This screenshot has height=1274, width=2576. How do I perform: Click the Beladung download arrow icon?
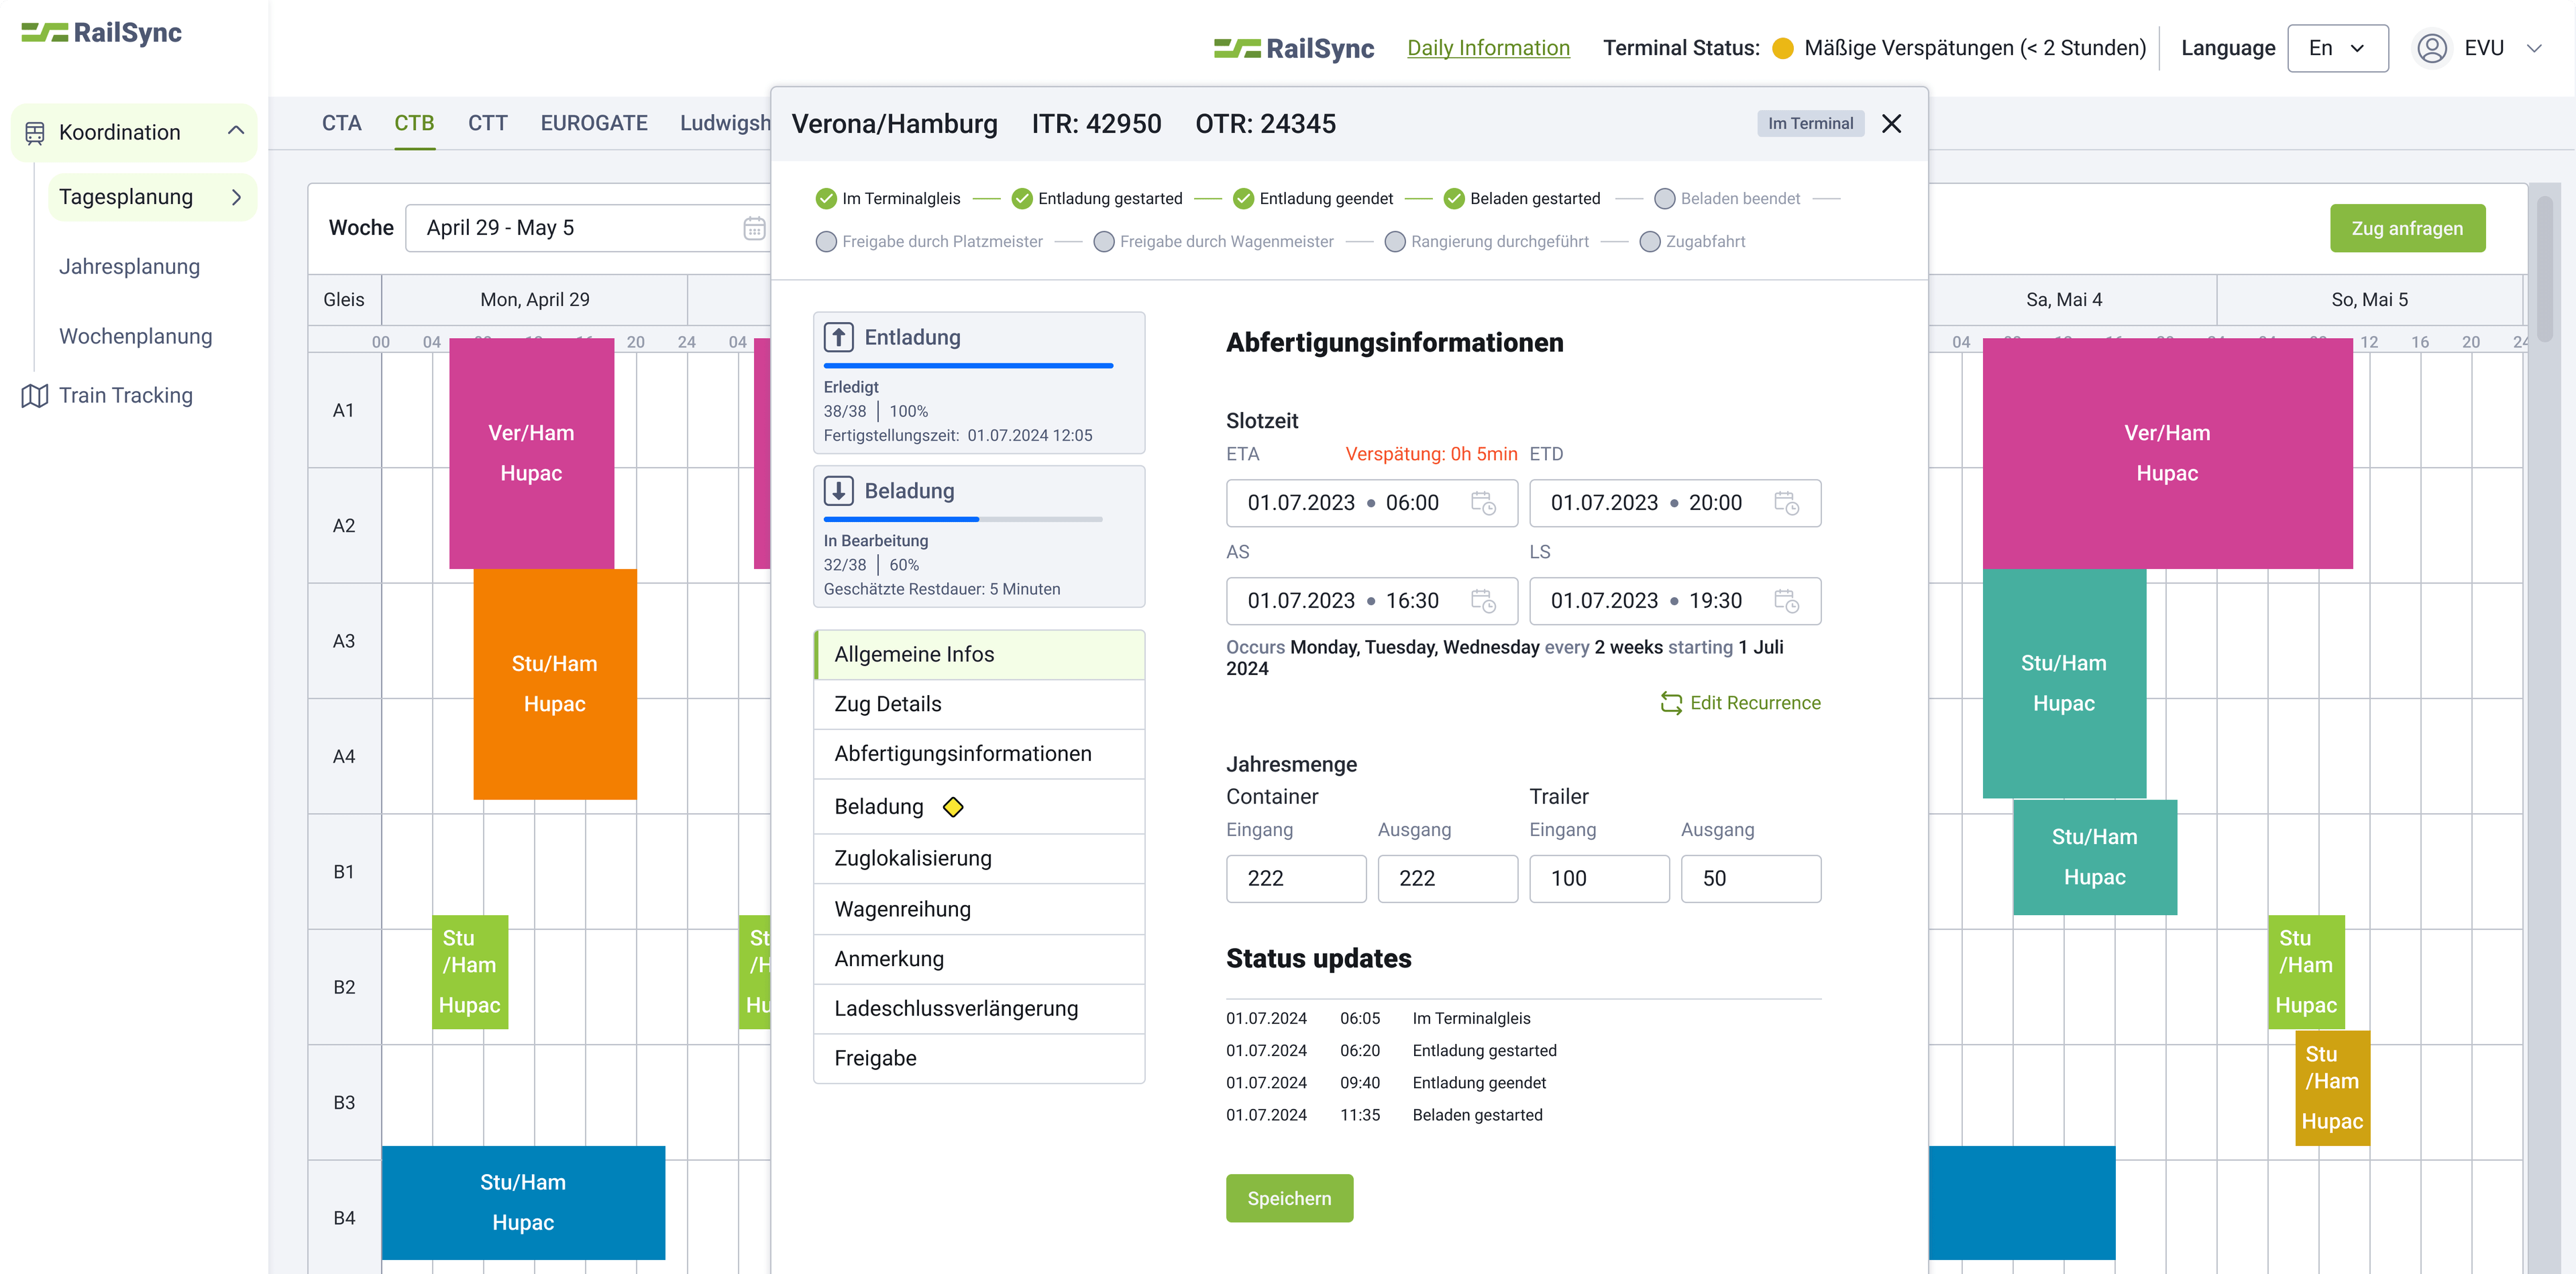pos(838,491)
